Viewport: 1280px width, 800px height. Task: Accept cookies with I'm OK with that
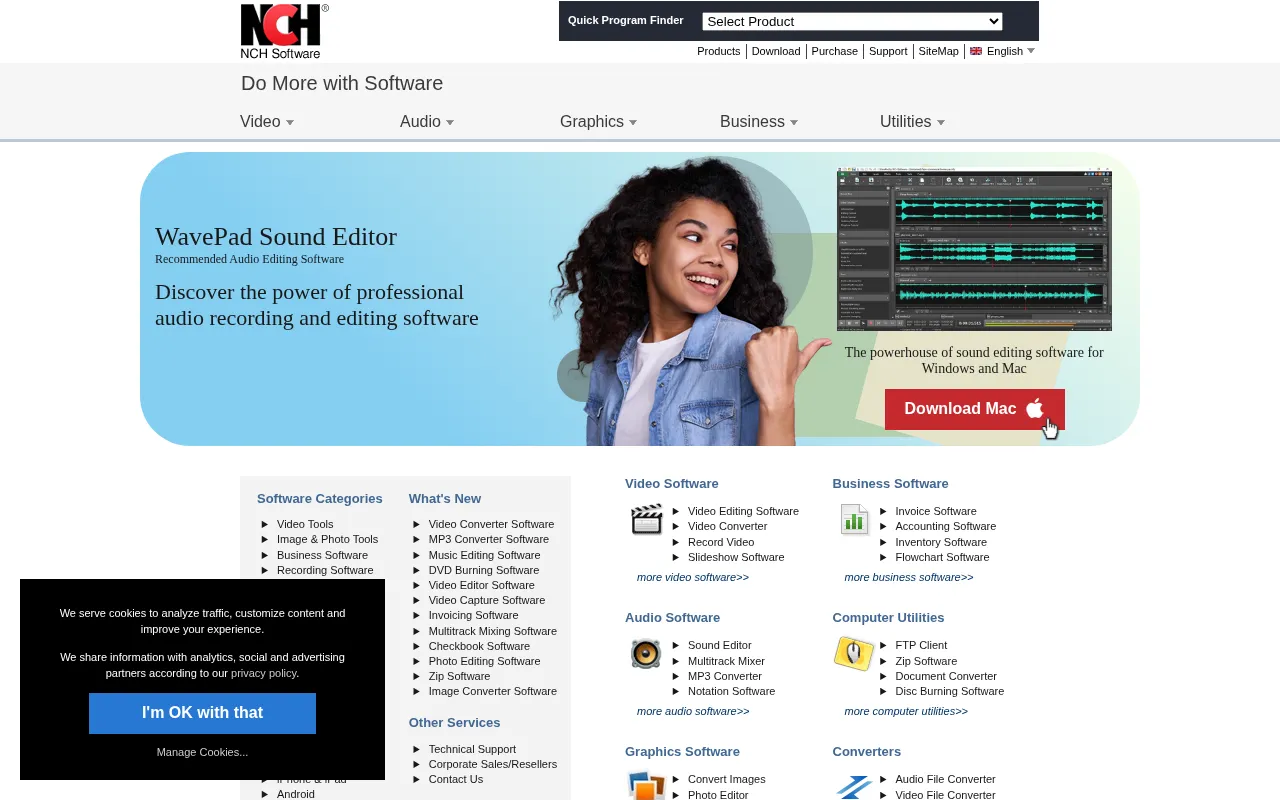click(202, 713)
